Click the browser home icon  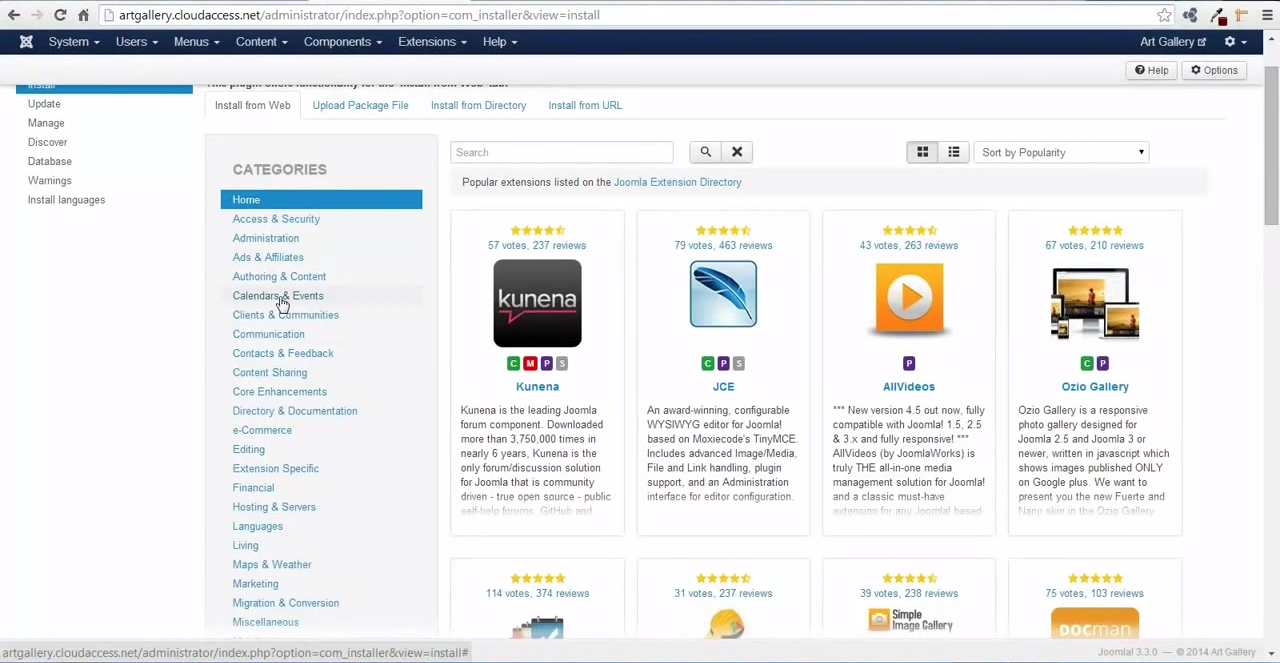click(84, 15)
